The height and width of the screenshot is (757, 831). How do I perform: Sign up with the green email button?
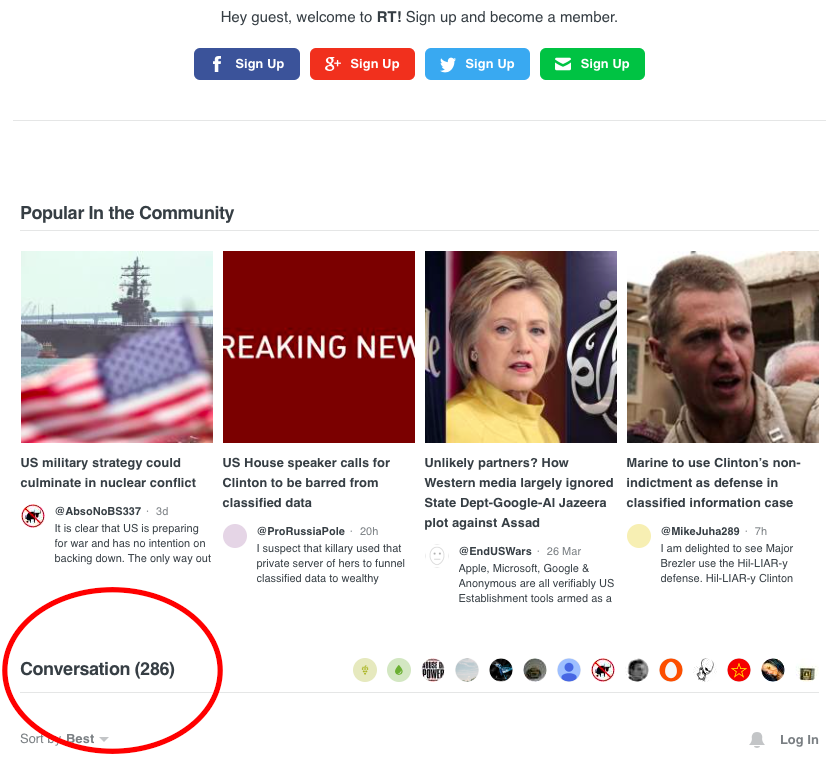click(x=592, y=64)
